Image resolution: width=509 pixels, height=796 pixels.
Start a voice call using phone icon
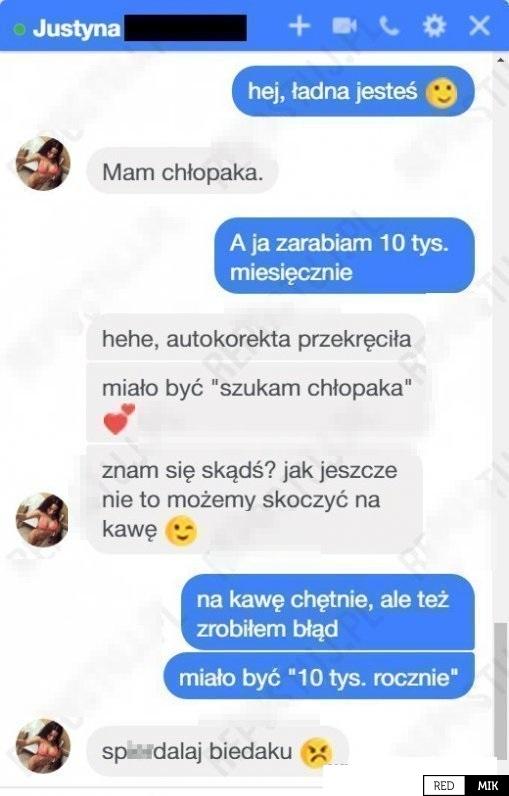tap(389, 26)
